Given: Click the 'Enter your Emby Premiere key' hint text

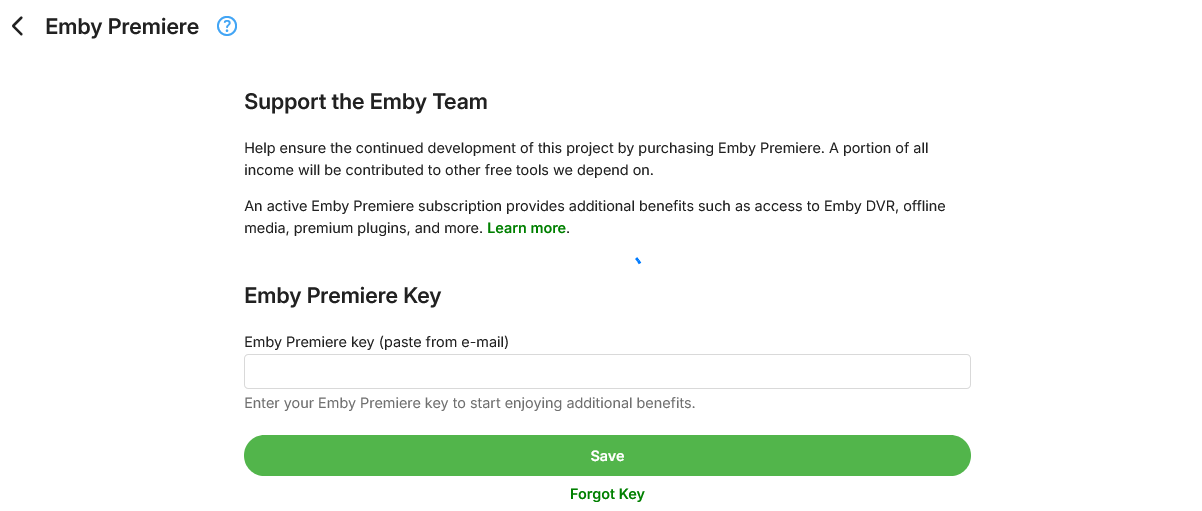Looking at the screenshot, I should (469, 403).
